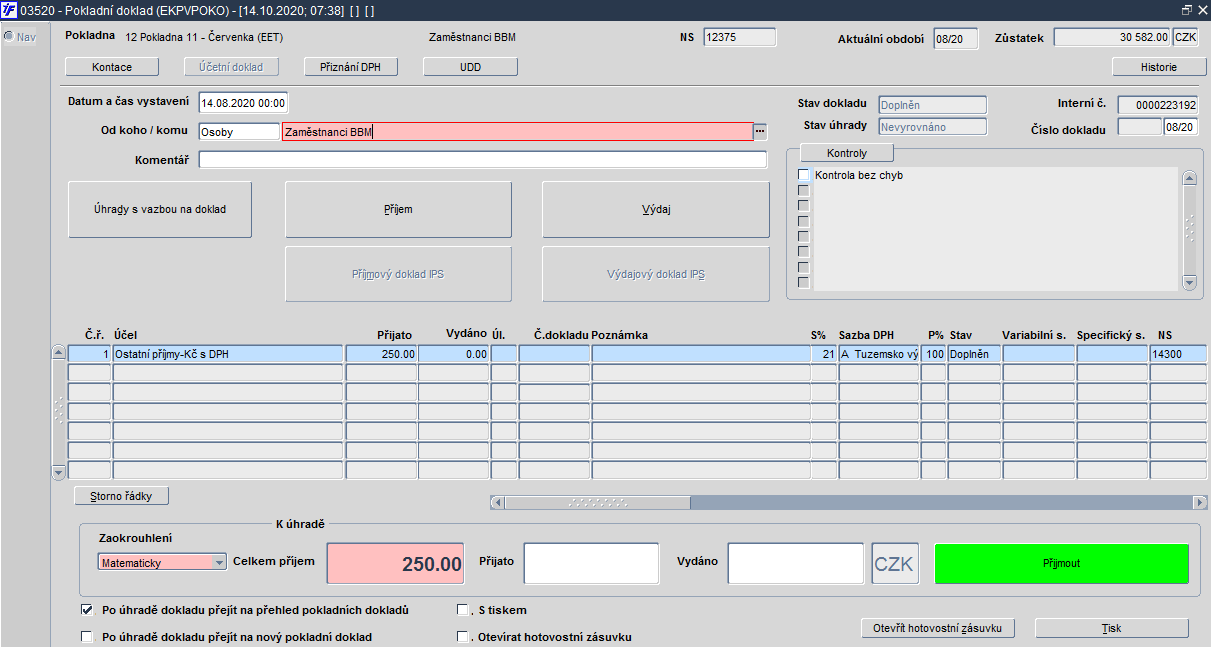
Task: Click the horizontal scrollbar left arrow
Action: click(x=497, y=502)
